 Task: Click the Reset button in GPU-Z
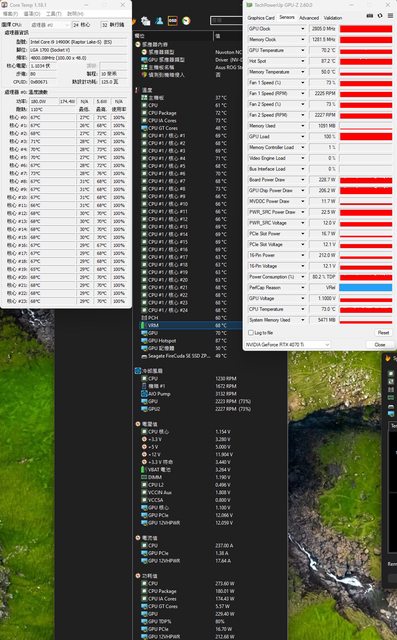(x=383, y=333)
